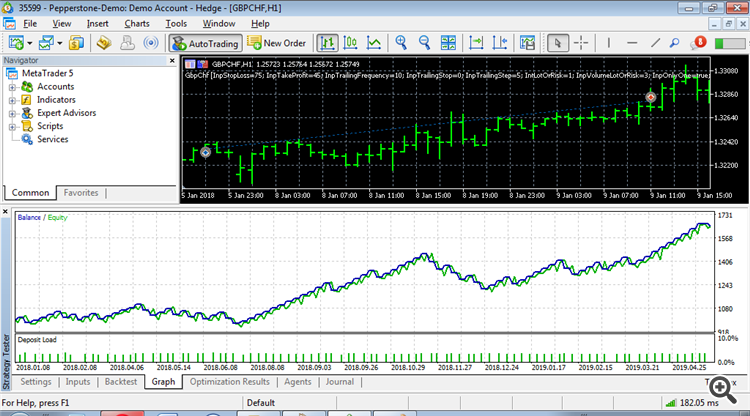Click the 182.05 ms connection status
750x416 pixels.
pyautogui.click(x=699, y=403)
